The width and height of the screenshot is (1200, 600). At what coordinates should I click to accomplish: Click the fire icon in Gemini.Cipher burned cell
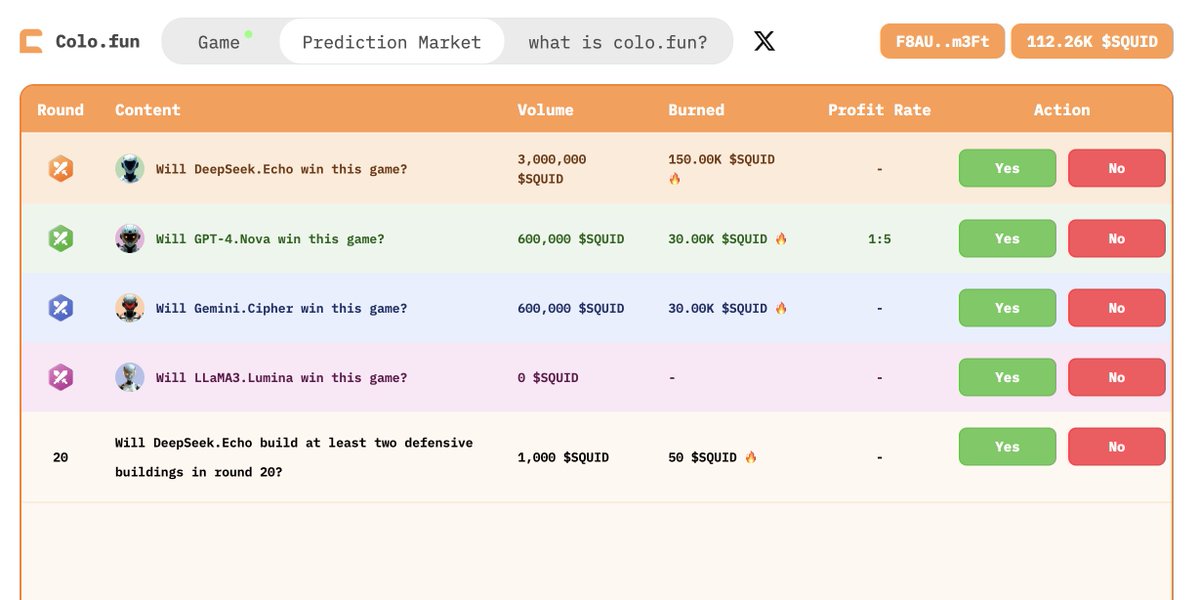(781, 308)
